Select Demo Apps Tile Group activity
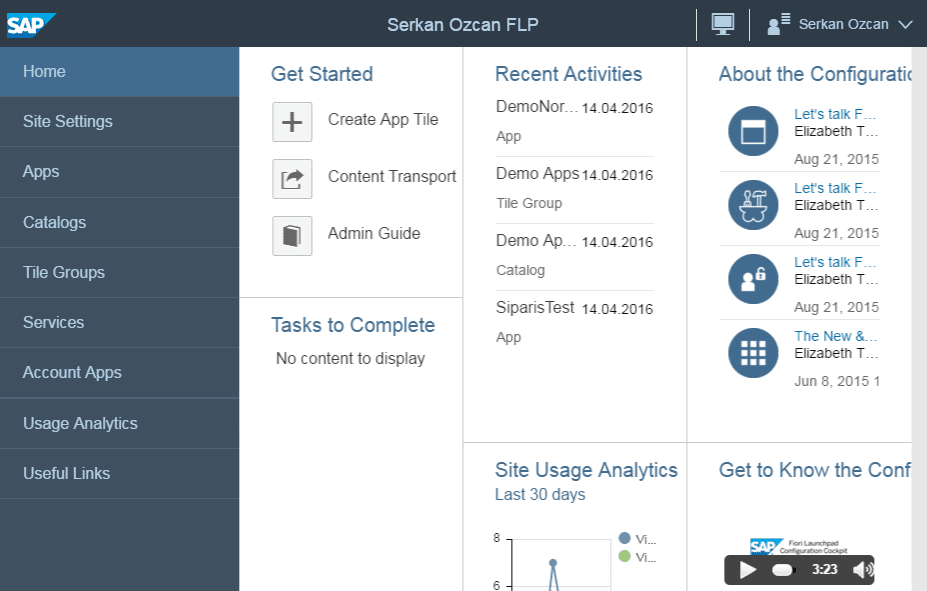927x591 pixels. pos(575,190)
